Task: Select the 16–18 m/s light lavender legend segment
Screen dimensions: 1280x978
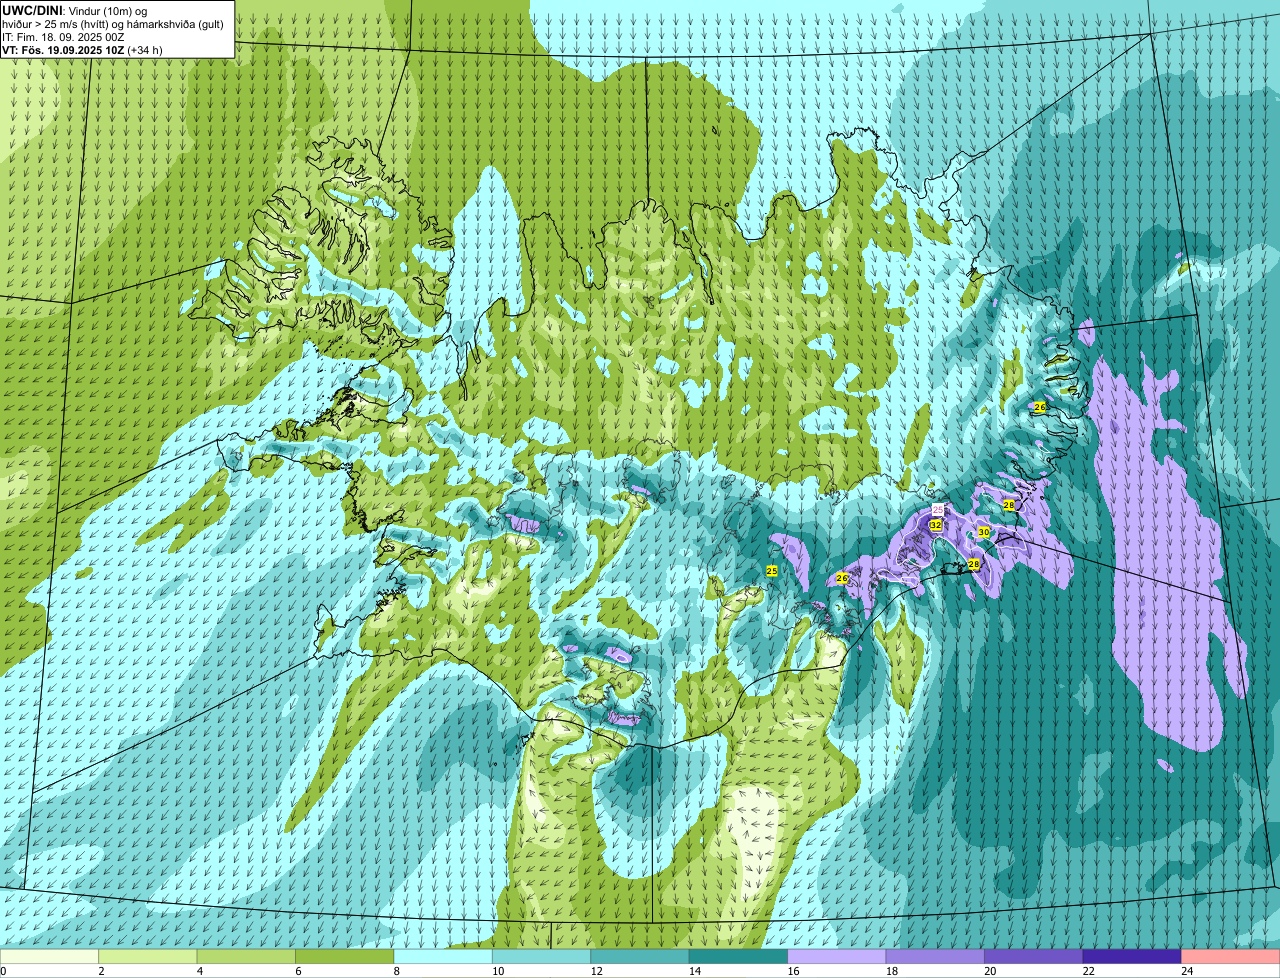Action: point(837,956)
